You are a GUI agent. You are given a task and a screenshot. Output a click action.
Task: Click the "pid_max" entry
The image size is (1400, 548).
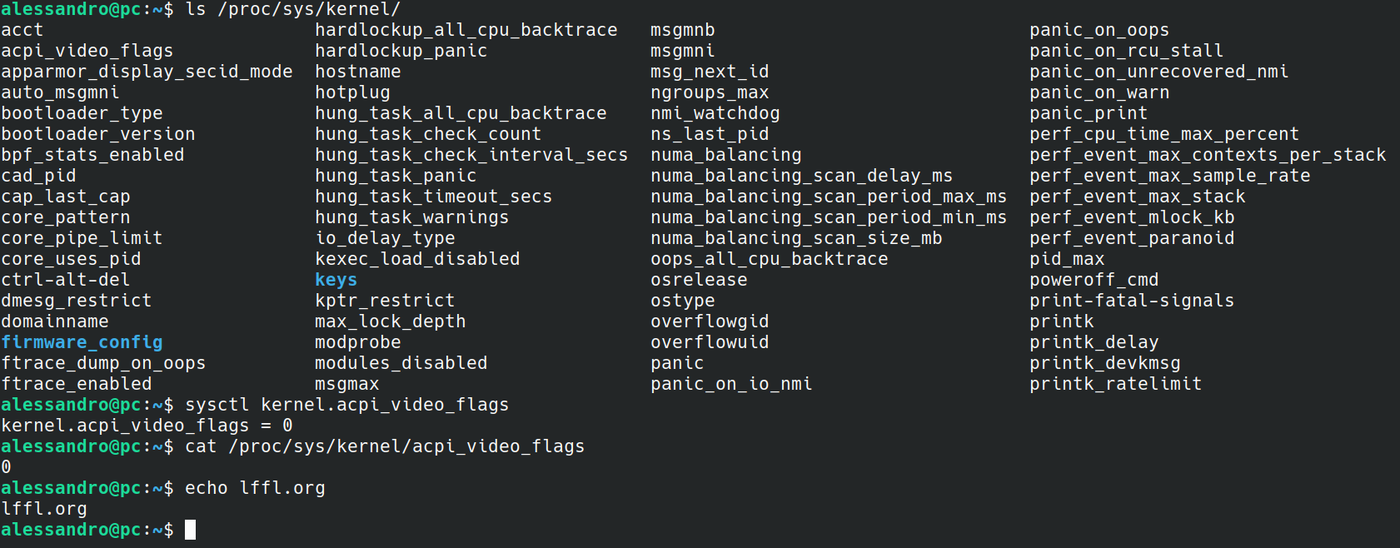click(x=1067, y=259)
